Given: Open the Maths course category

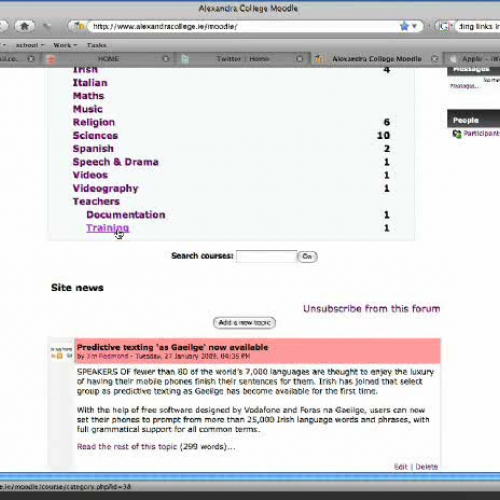Looking at the screenshot, I should pyautogui.click(x=89, y=96).
